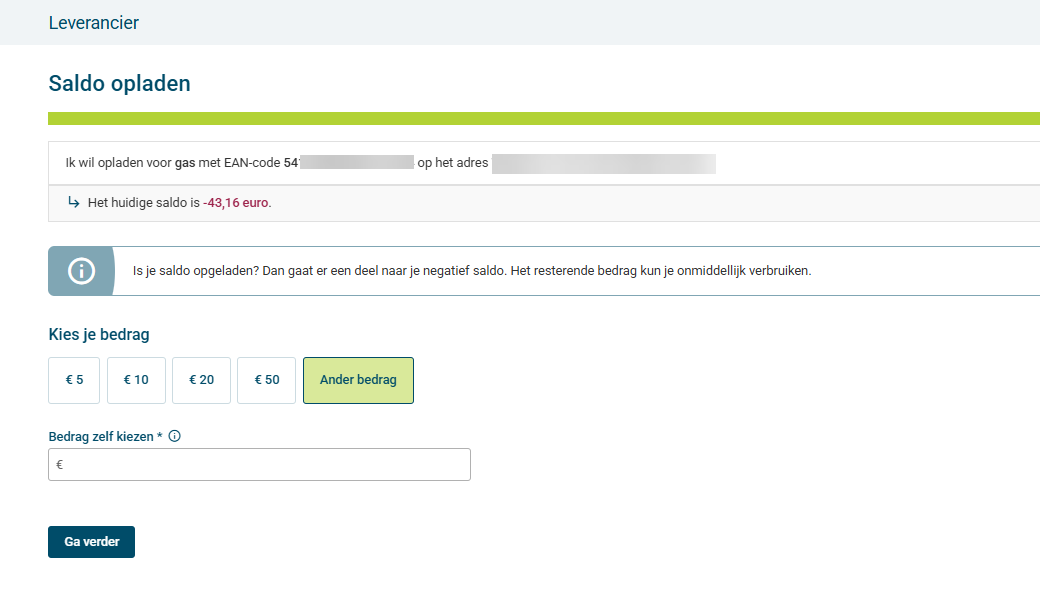Click the arrow icon before current balance text
The width and height of the screenshot is (1040, 615).
pyautogui.click(x=73, y=202)
